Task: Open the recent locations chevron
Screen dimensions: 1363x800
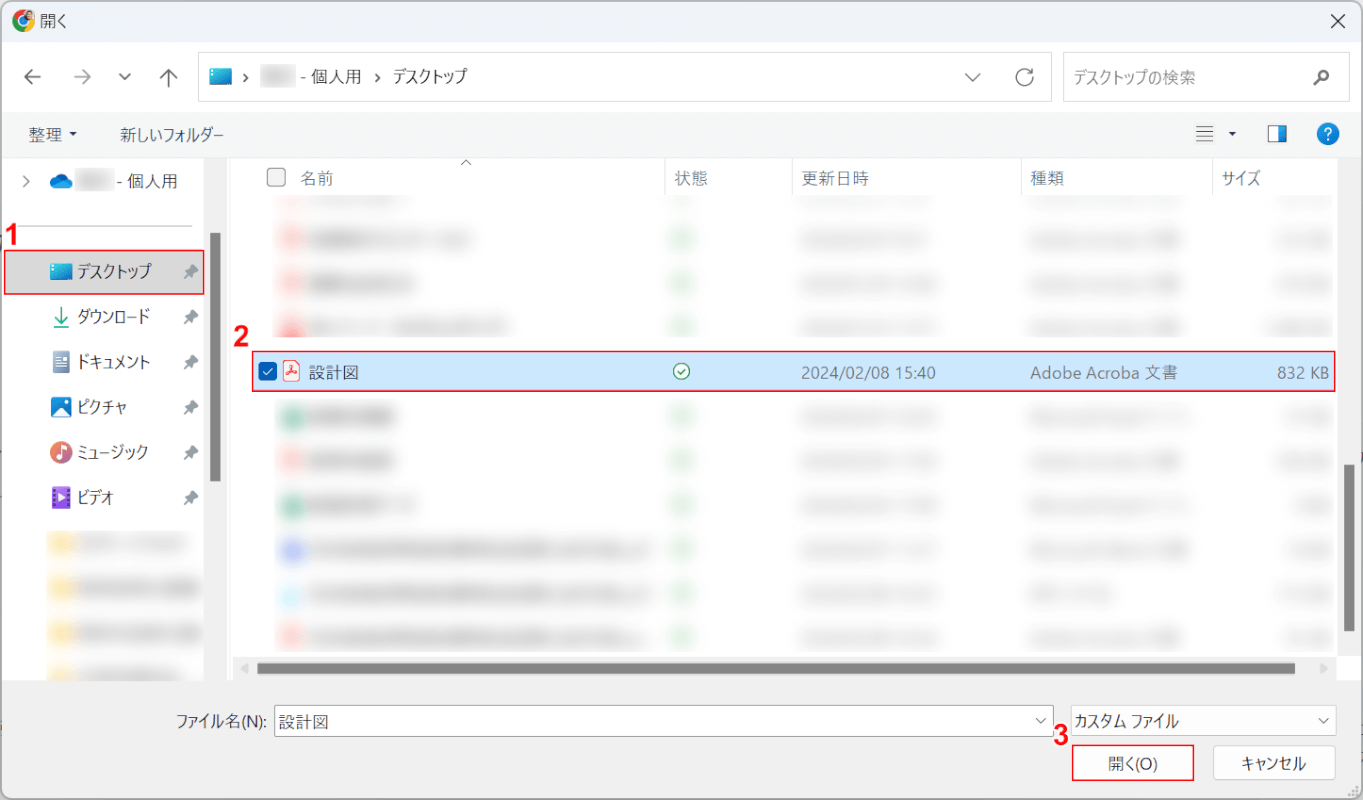Action: click(125, 77)
